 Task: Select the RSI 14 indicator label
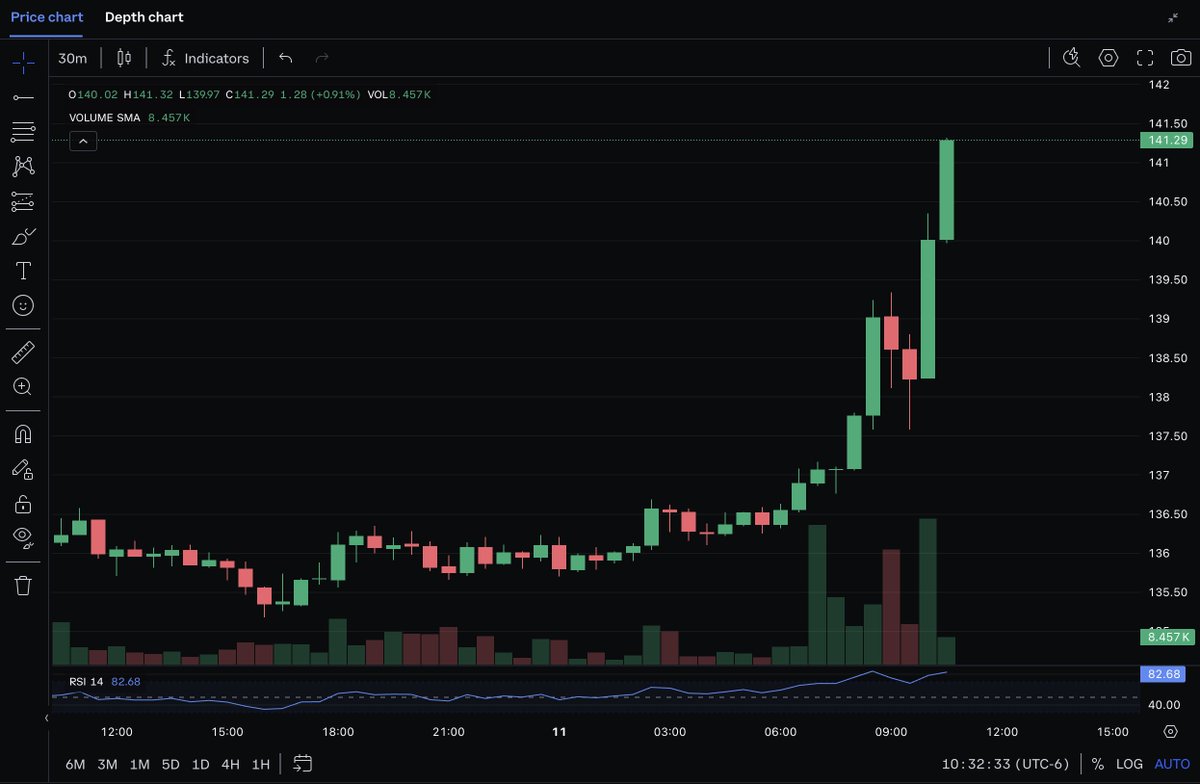click(86, 681)
